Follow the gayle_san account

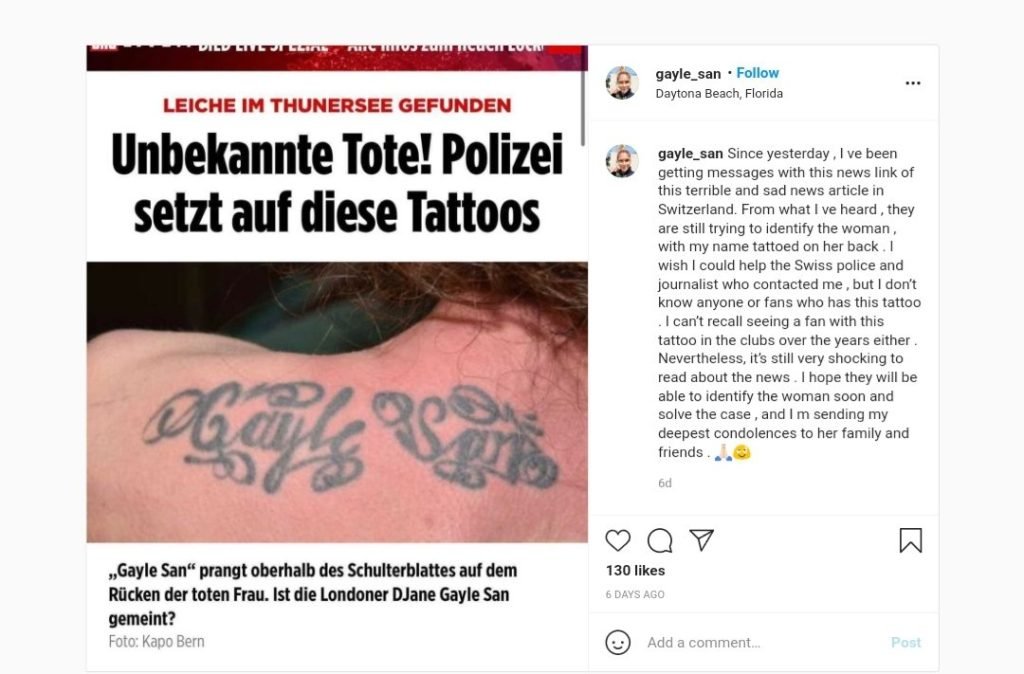(x=758, y=73)
